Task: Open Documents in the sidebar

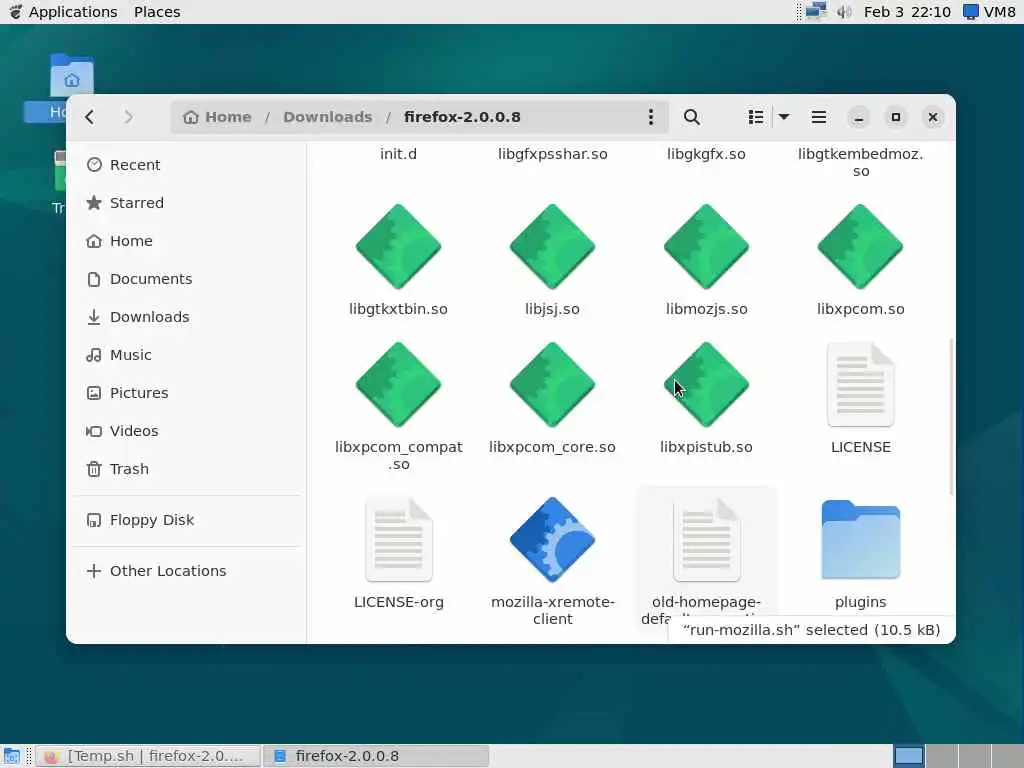Action: pos(186,279)
